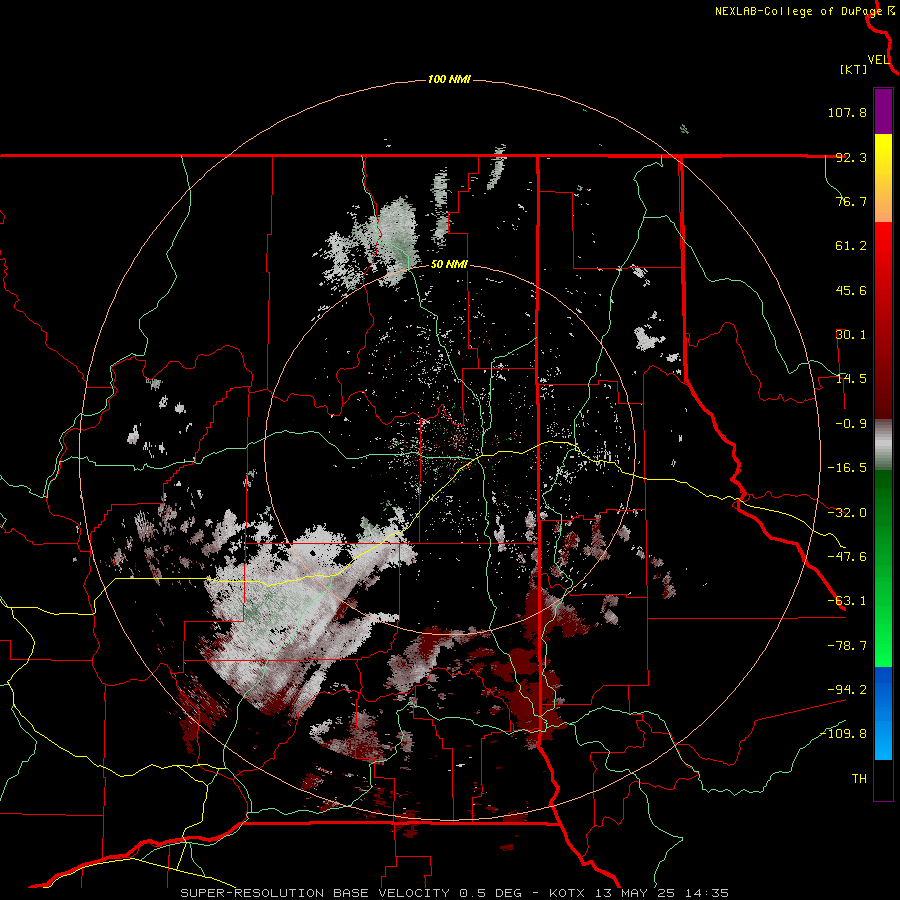The height and width of the screenshot is (900, 900).
Task: Click the VEL legend title
Action: (x=878, y=60)
